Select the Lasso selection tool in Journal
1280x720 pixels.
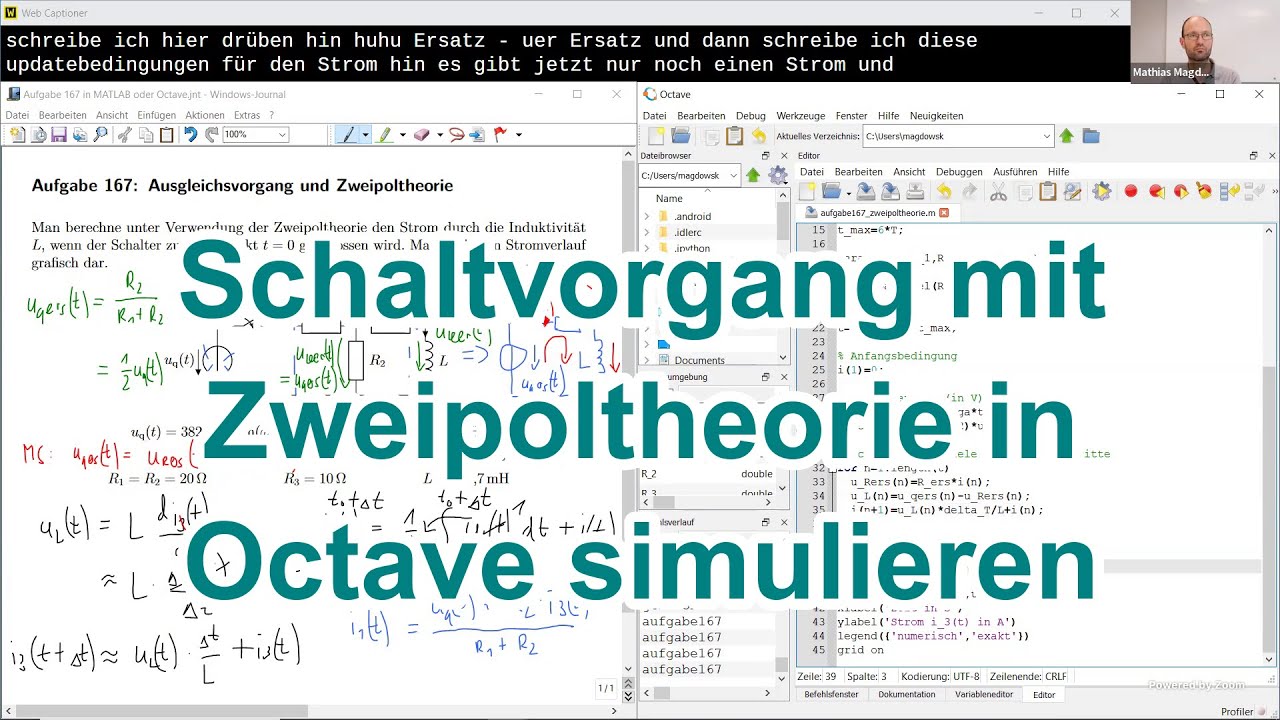tap(456, 135)
